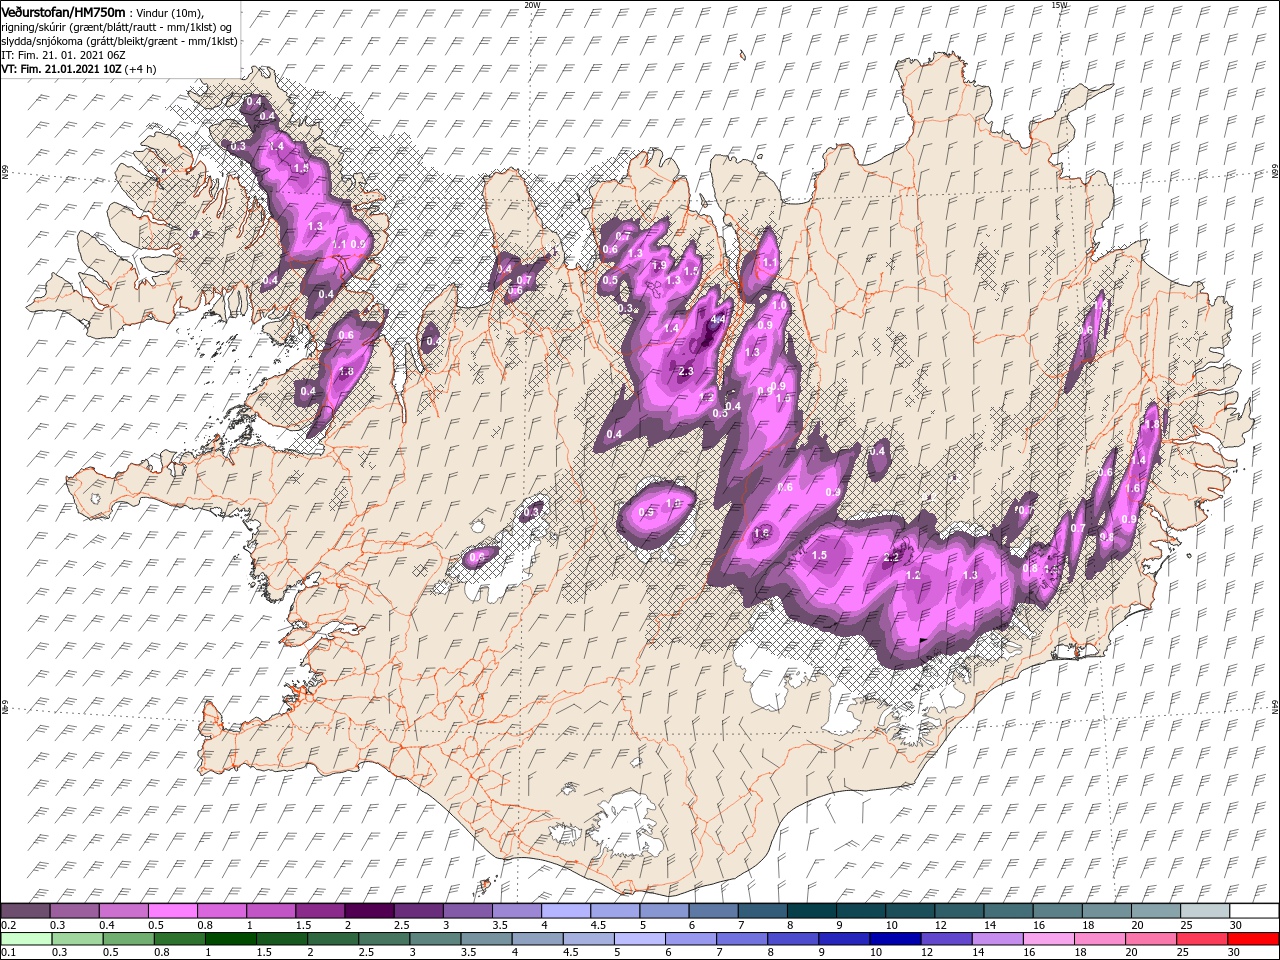Image resolution: width=1280 pixels, height=960 pixels.
Task: Pick the 2 dark purple swatch, upper scale
Action: pos(369,911)
